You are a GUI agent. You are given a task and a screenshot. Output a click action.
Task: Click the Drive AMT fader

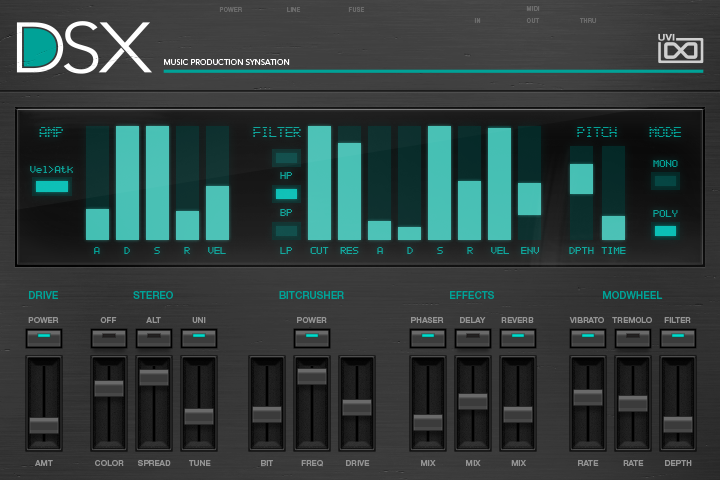click(x=44, y=425)
